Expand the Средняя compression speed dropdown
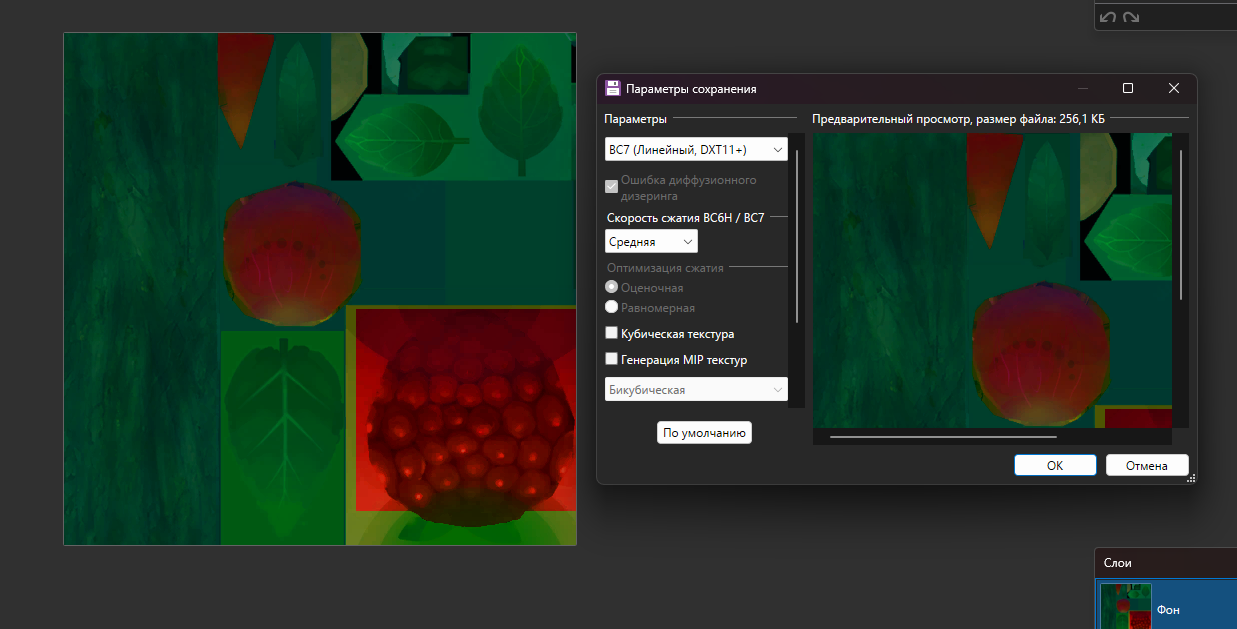The image size is (1237, 629). tap(651, 241)
